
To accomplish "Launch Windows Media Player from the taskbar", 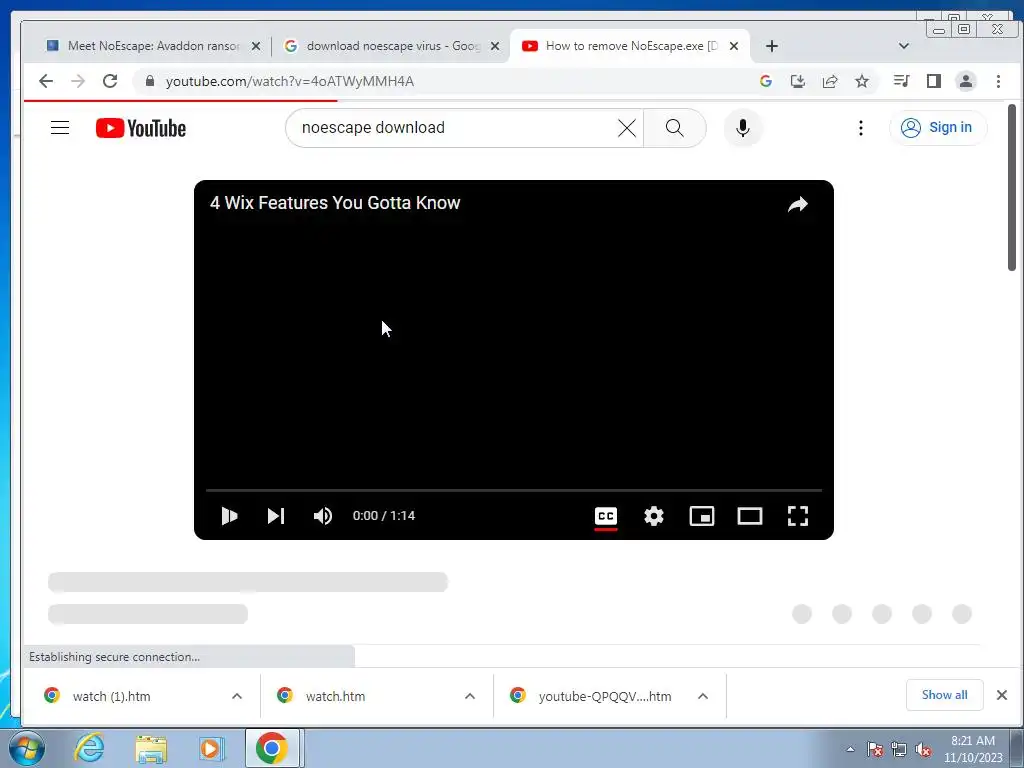I will click(210, 748).
